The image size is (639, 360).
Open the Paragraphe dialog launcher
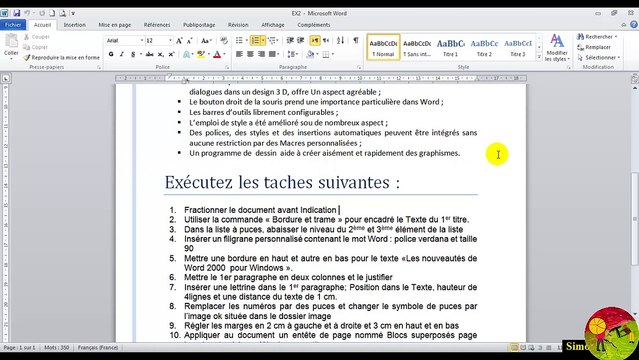point(359,67)
